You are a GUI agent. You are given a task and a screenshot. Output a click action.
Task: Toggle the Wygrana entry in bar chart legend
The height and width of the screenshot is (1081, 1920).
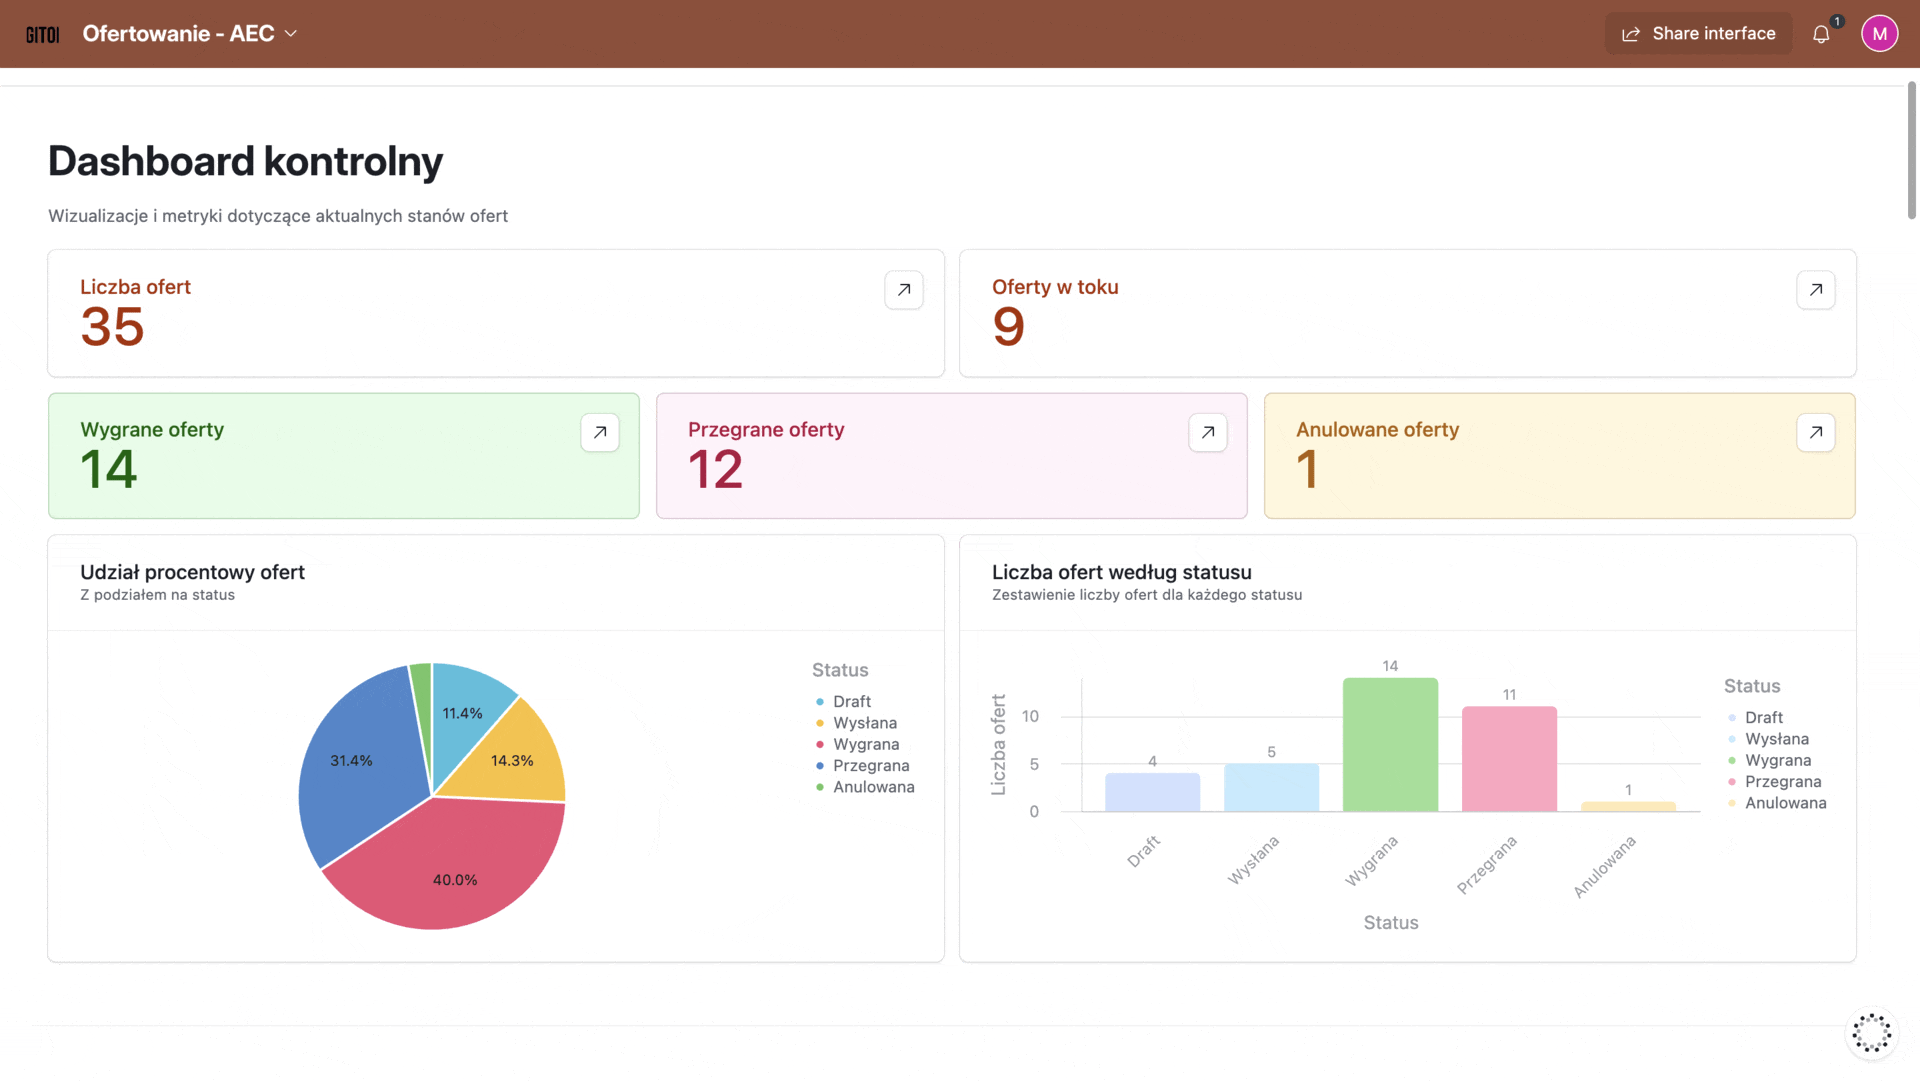(x=1778, y=760)
